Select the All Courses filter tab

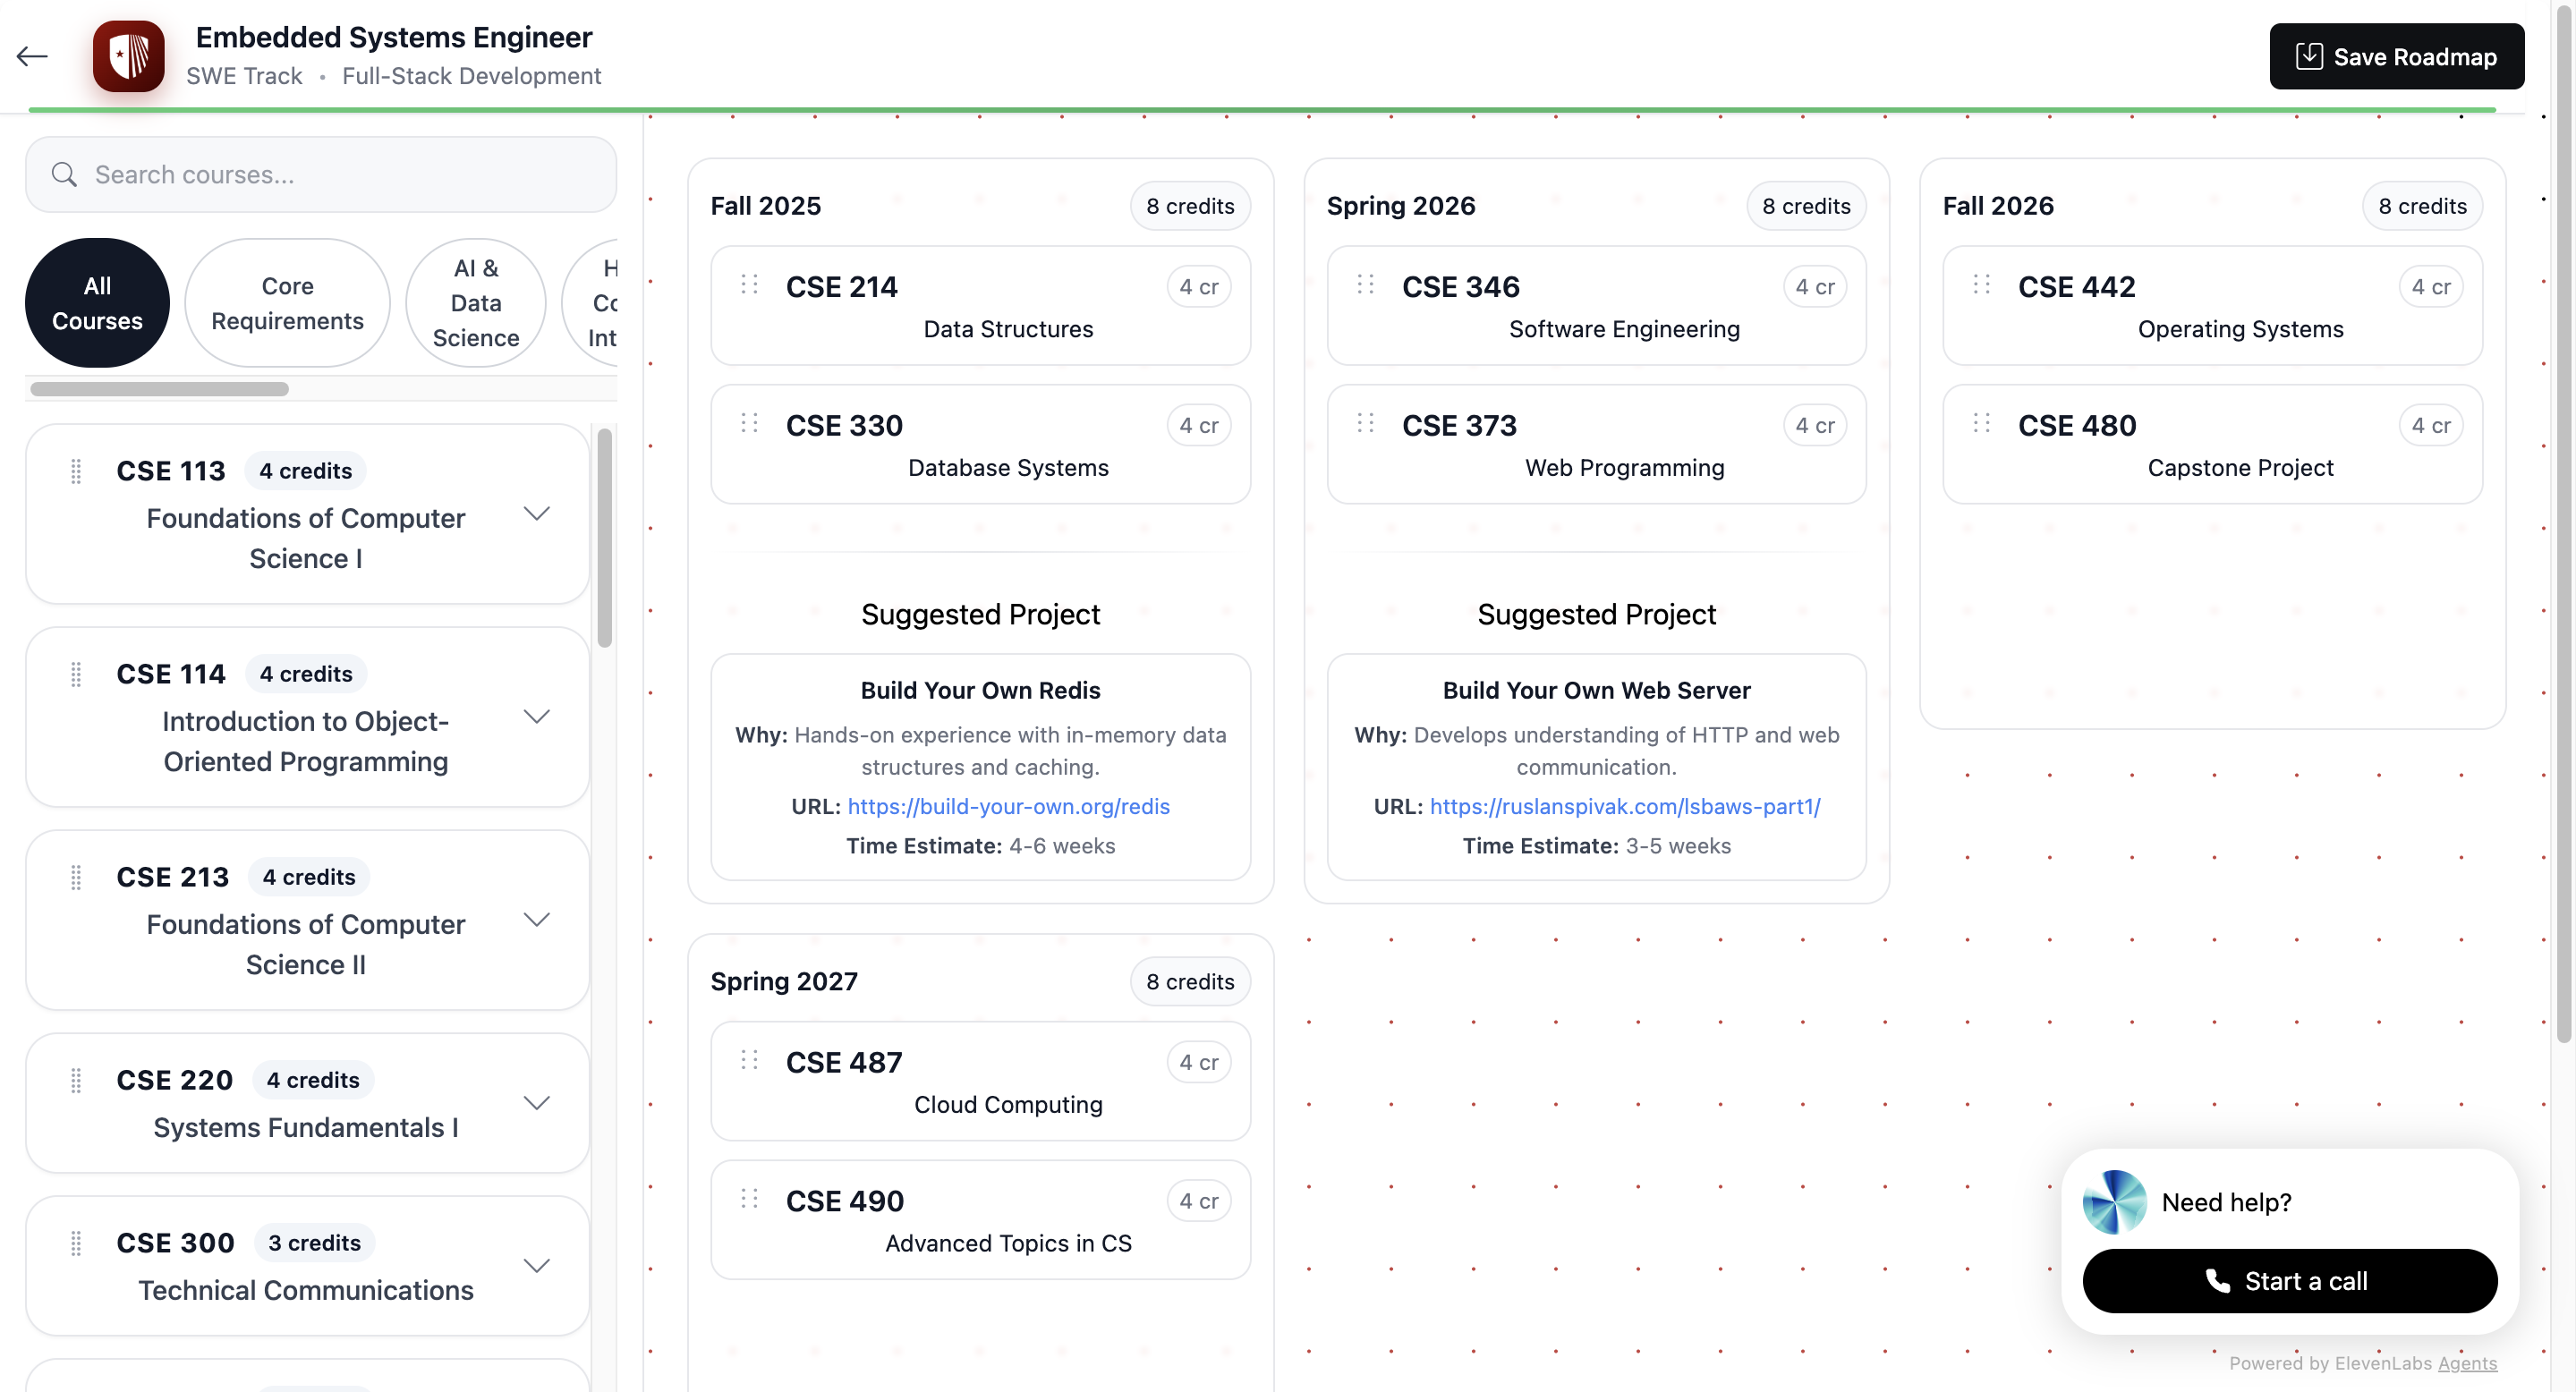(x=97, y=303)
